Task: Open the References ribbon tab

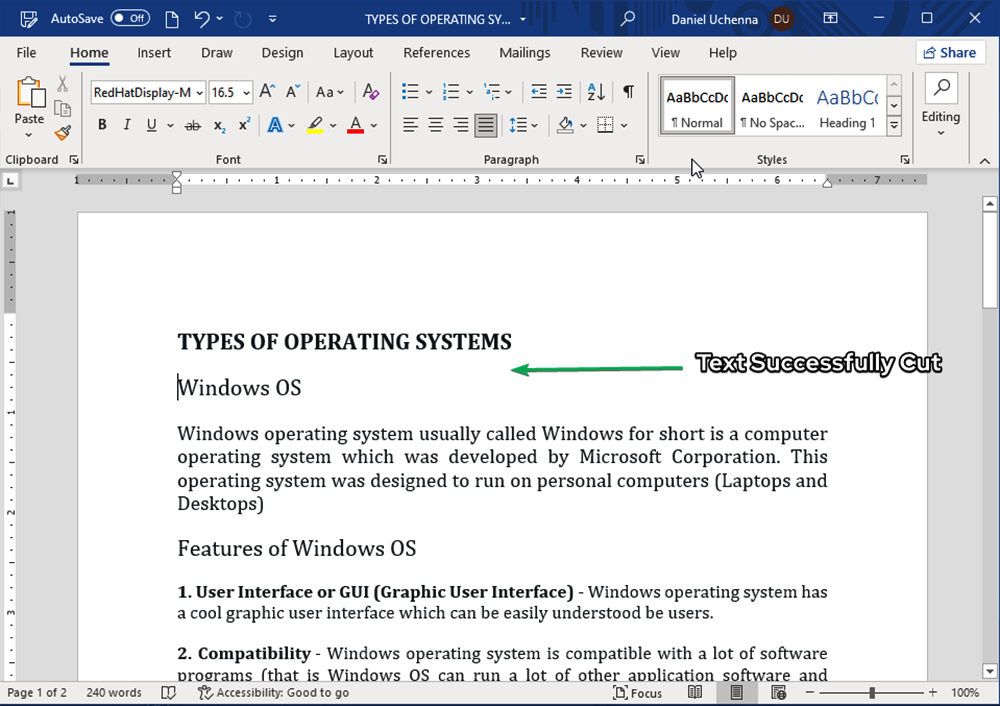Action: click(x=436, y=53)
